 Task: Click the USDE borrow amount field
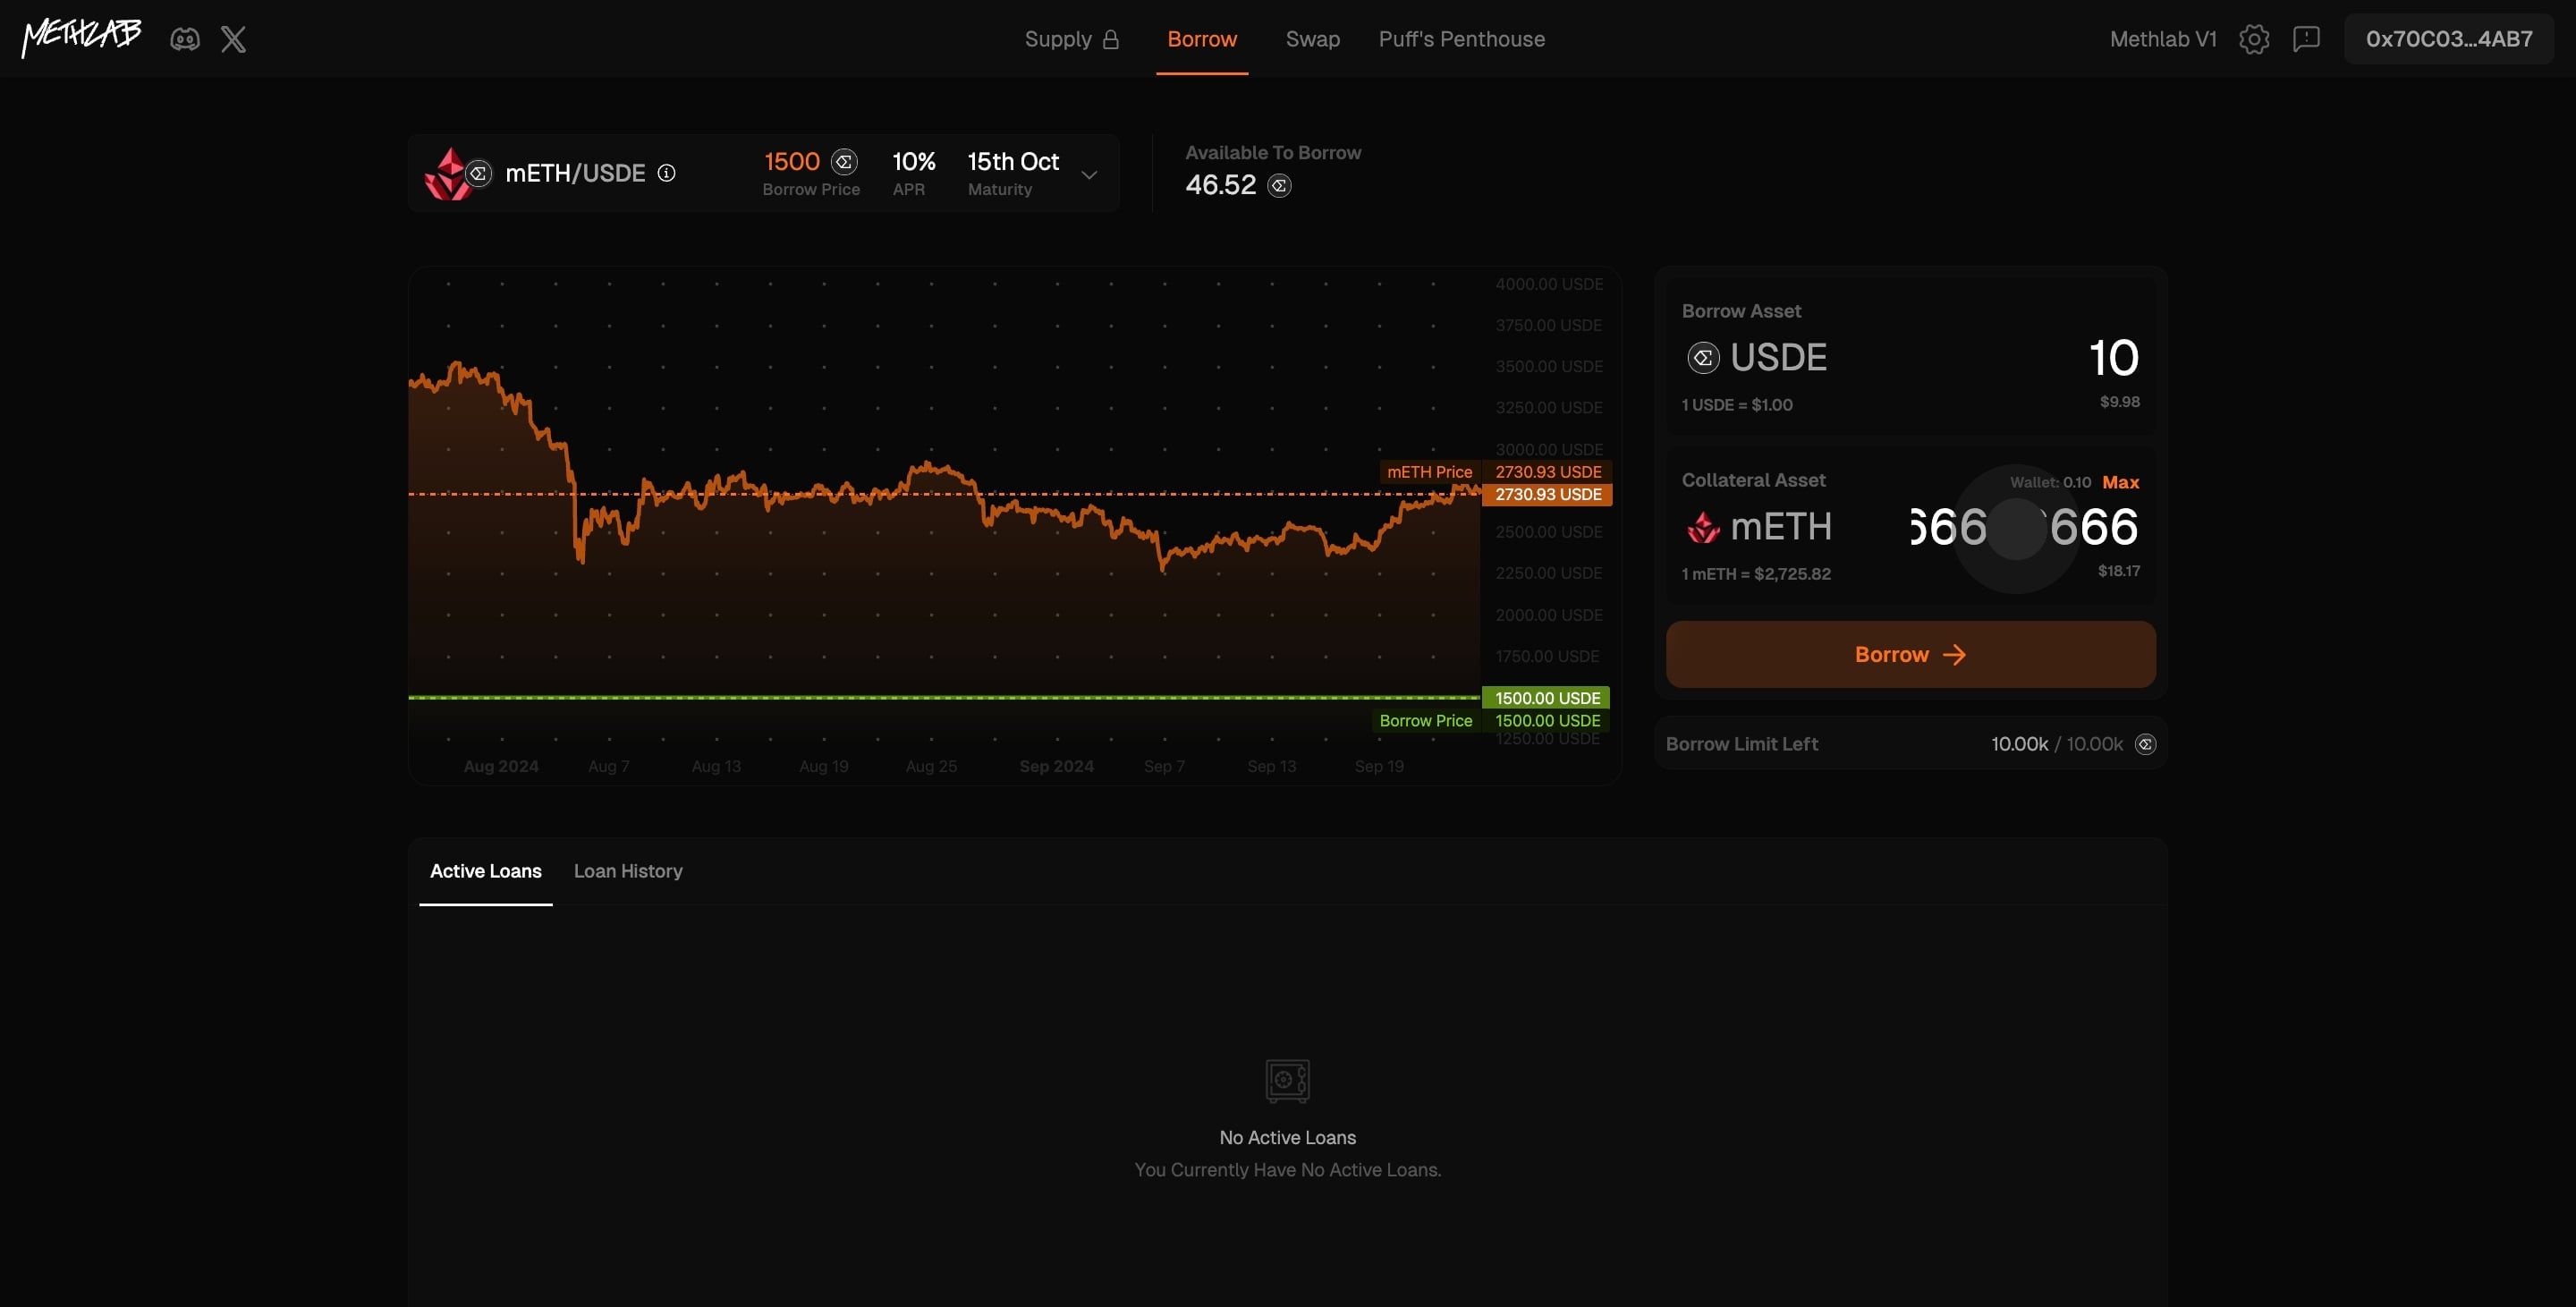tap(2112, 358)
